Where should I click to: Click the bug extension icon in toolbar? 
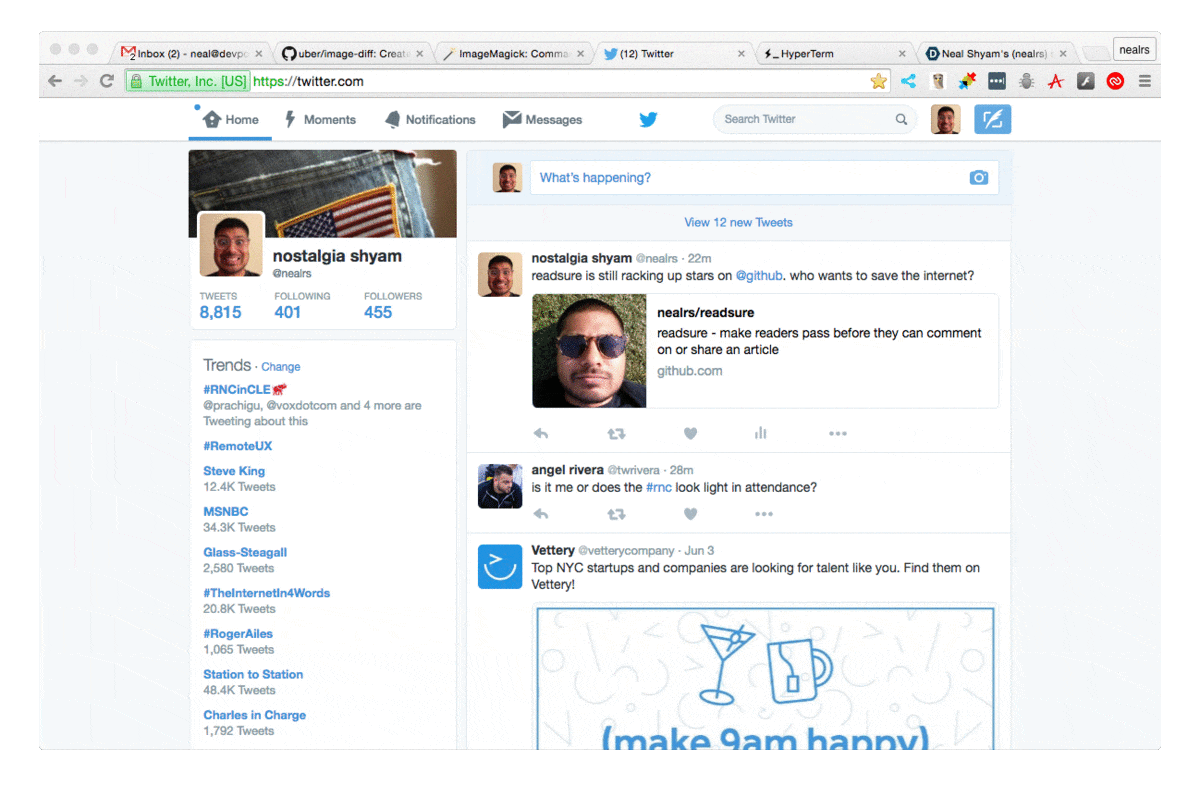click(1026, 81)
